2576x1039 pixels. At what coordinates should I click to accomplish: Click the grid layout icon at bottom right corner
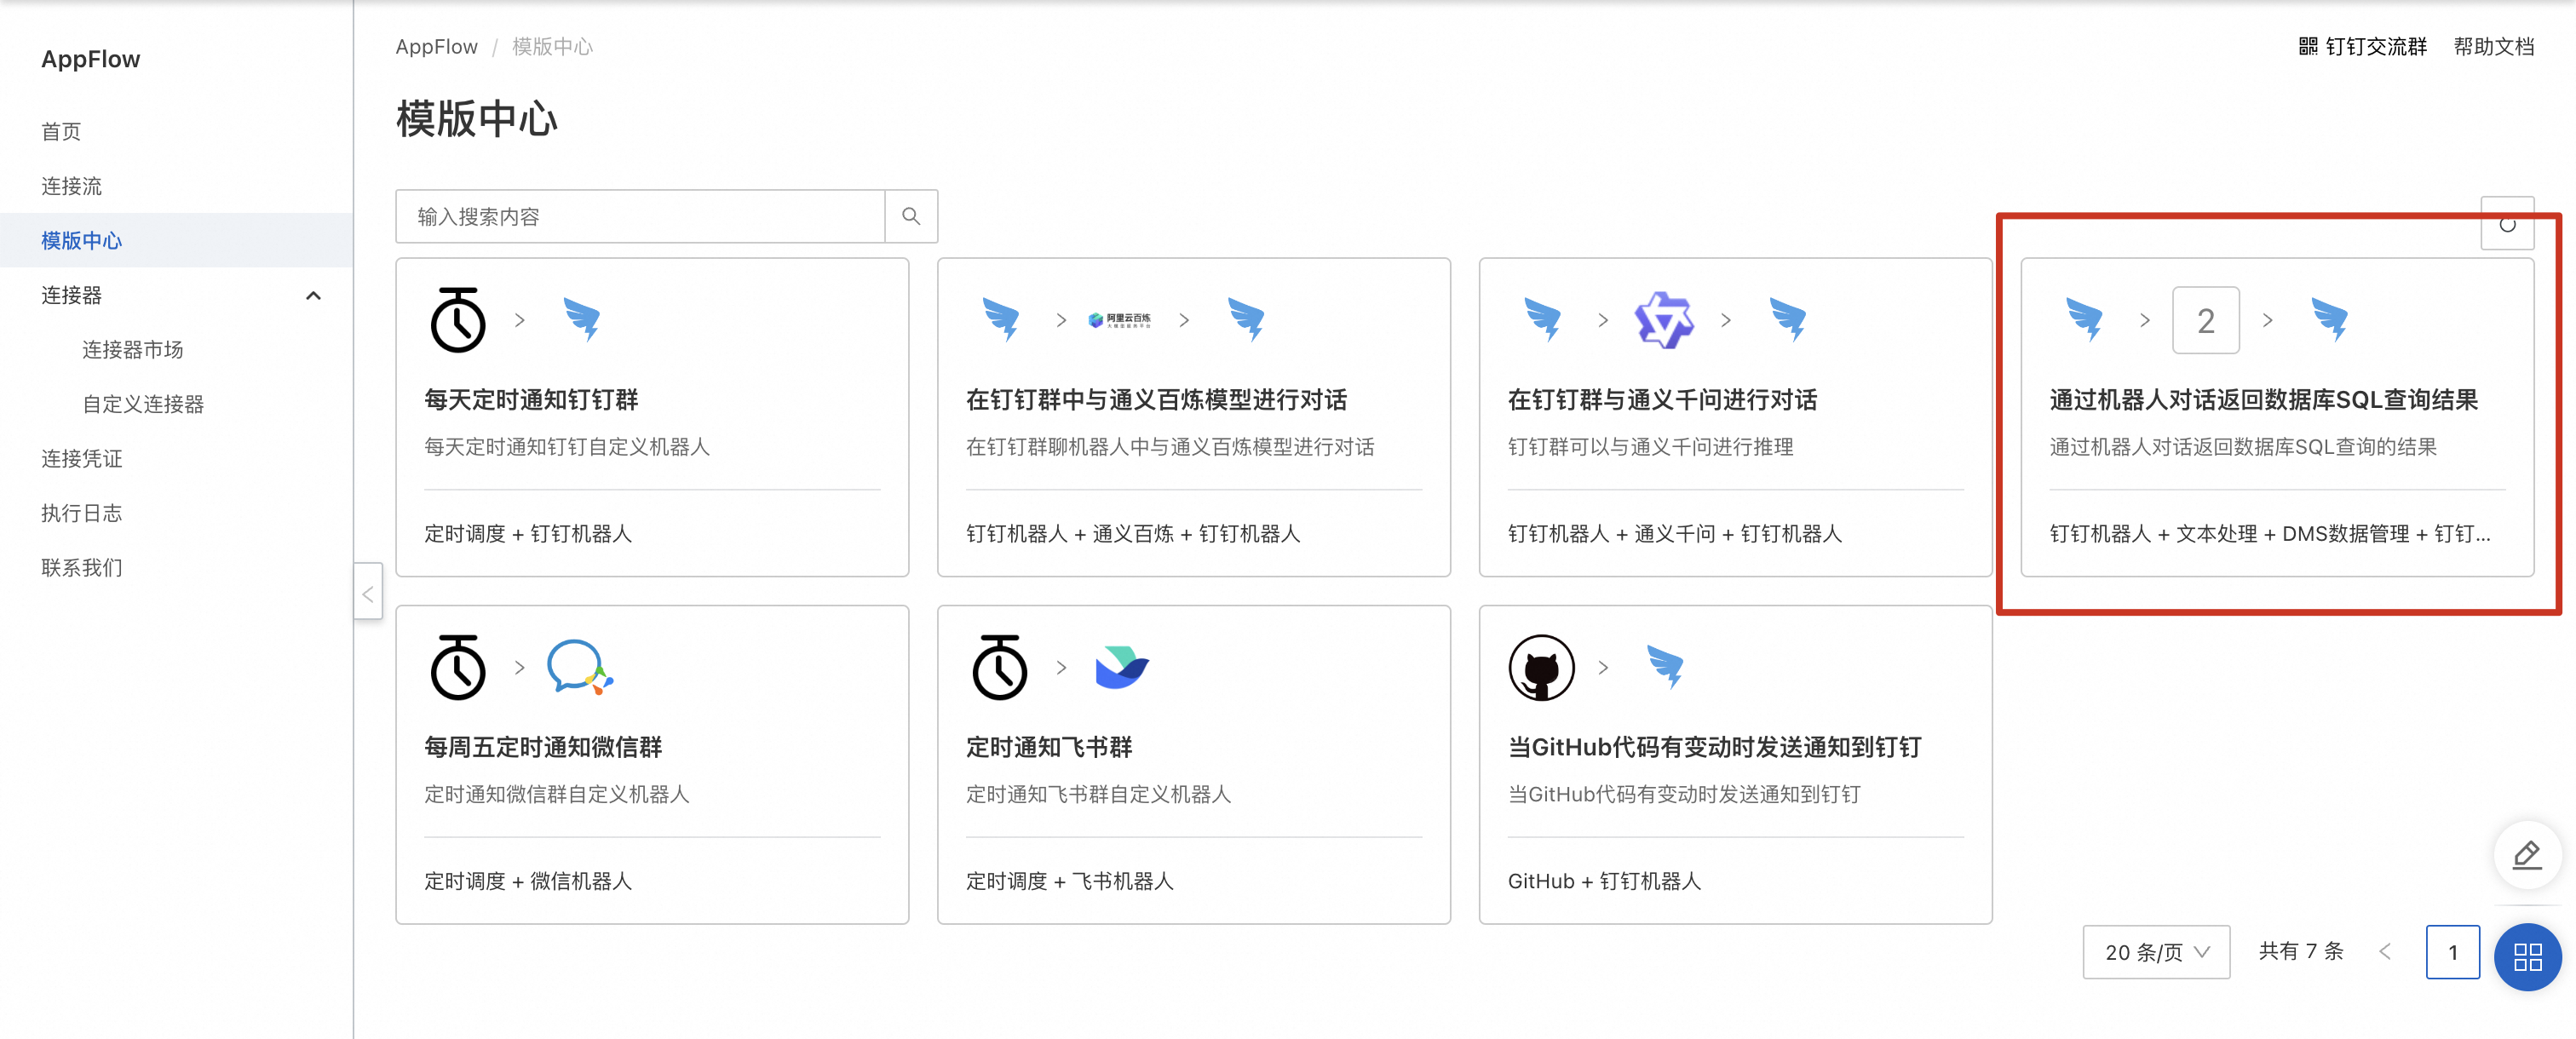tap(2528, 957)
